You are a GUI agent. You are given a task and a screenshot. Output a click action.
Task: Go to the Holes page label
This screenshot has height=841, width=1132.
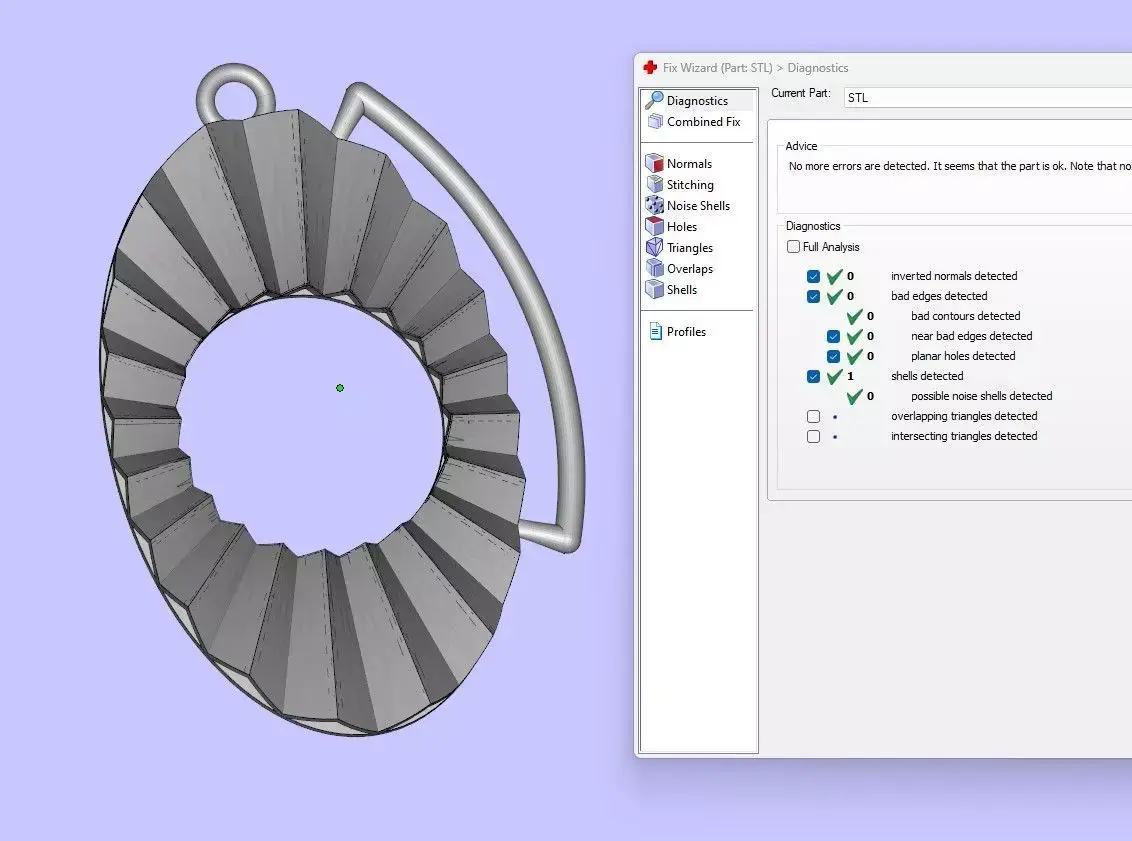click(682, 226)
